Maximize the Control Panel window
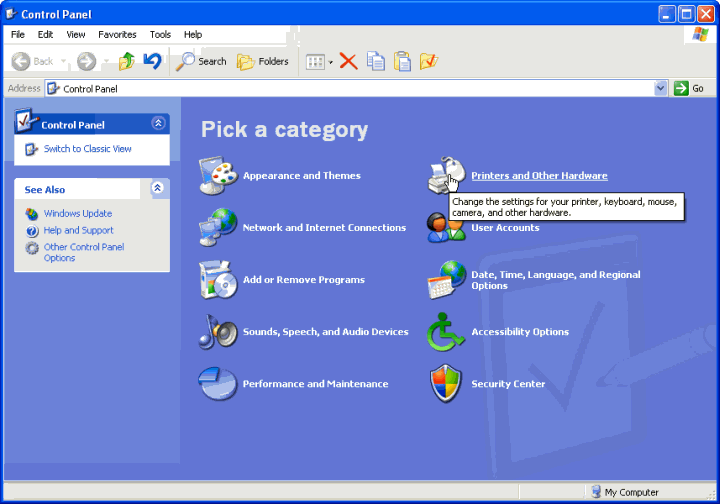The image size is (720, 504). [686, 14]
